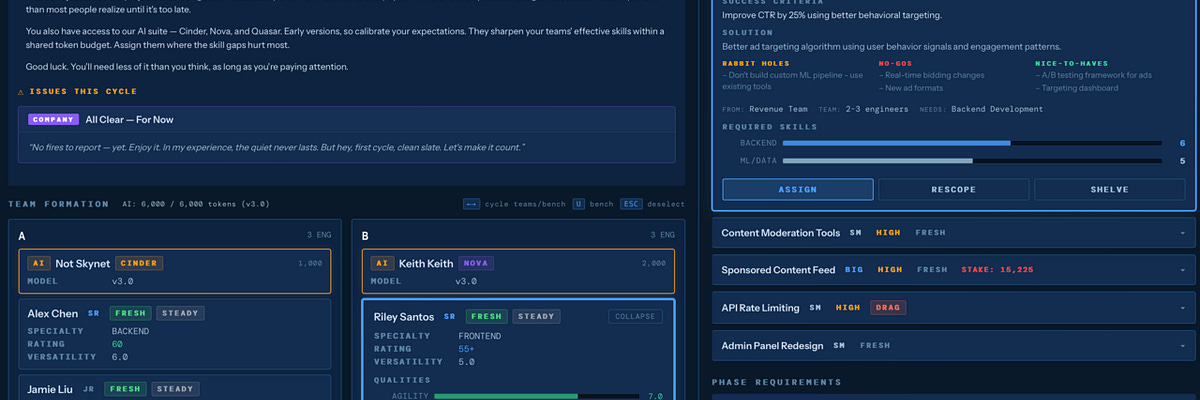Expand the Admin Panel Redesign chevron
Screen dimensions: 1200x400
1182,346
